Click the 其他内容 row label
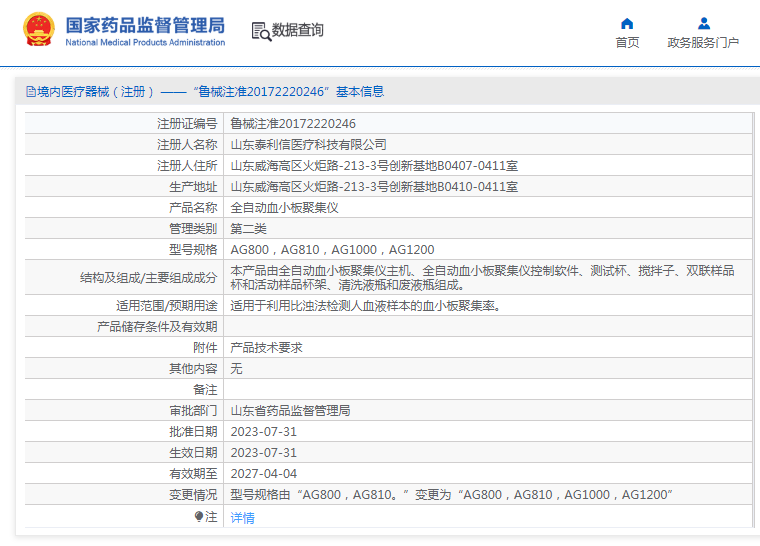 (x=193, y=369)
